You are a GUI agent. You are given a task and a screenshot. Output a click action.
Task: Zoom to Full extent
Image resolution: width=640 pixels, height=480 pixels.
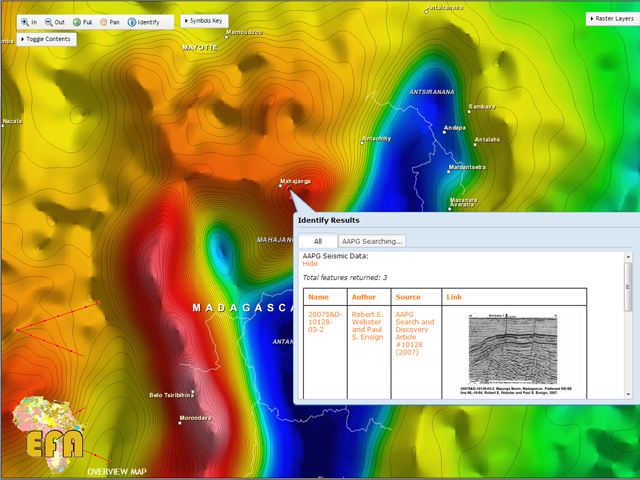tap(82, 22)
